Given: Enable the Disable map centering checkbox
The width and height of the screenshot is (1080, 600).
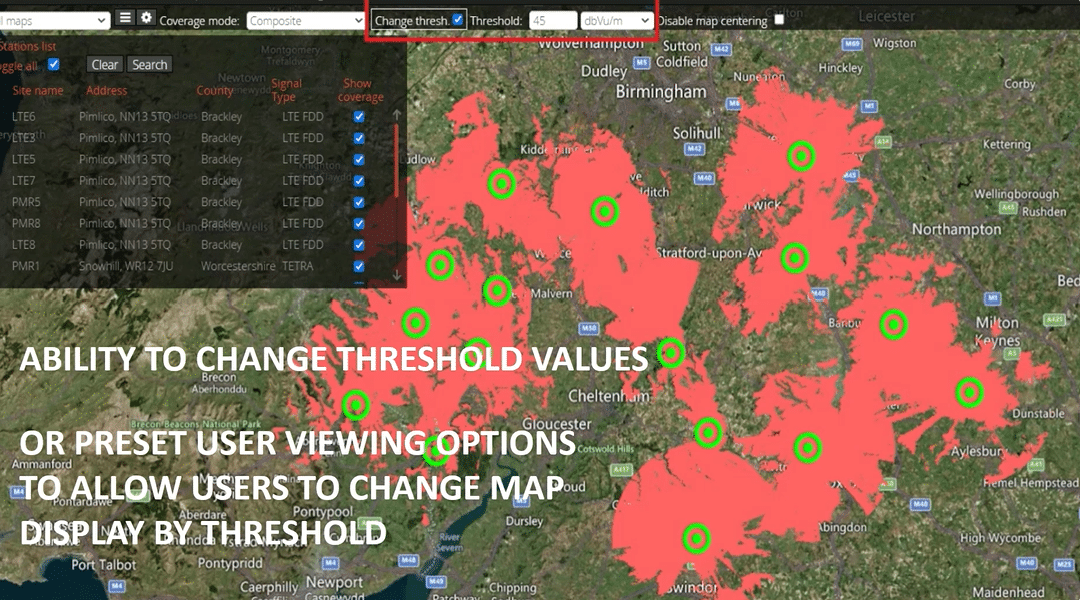Looking at the screenshot, I should tap(779, 19).
